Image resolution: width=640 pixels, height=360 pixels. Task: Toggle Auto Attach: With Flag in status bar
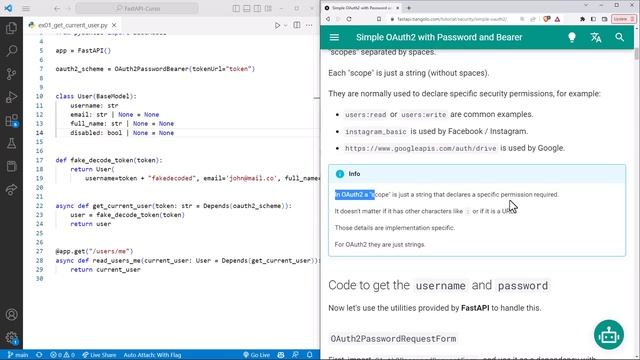tap(152, 355)
